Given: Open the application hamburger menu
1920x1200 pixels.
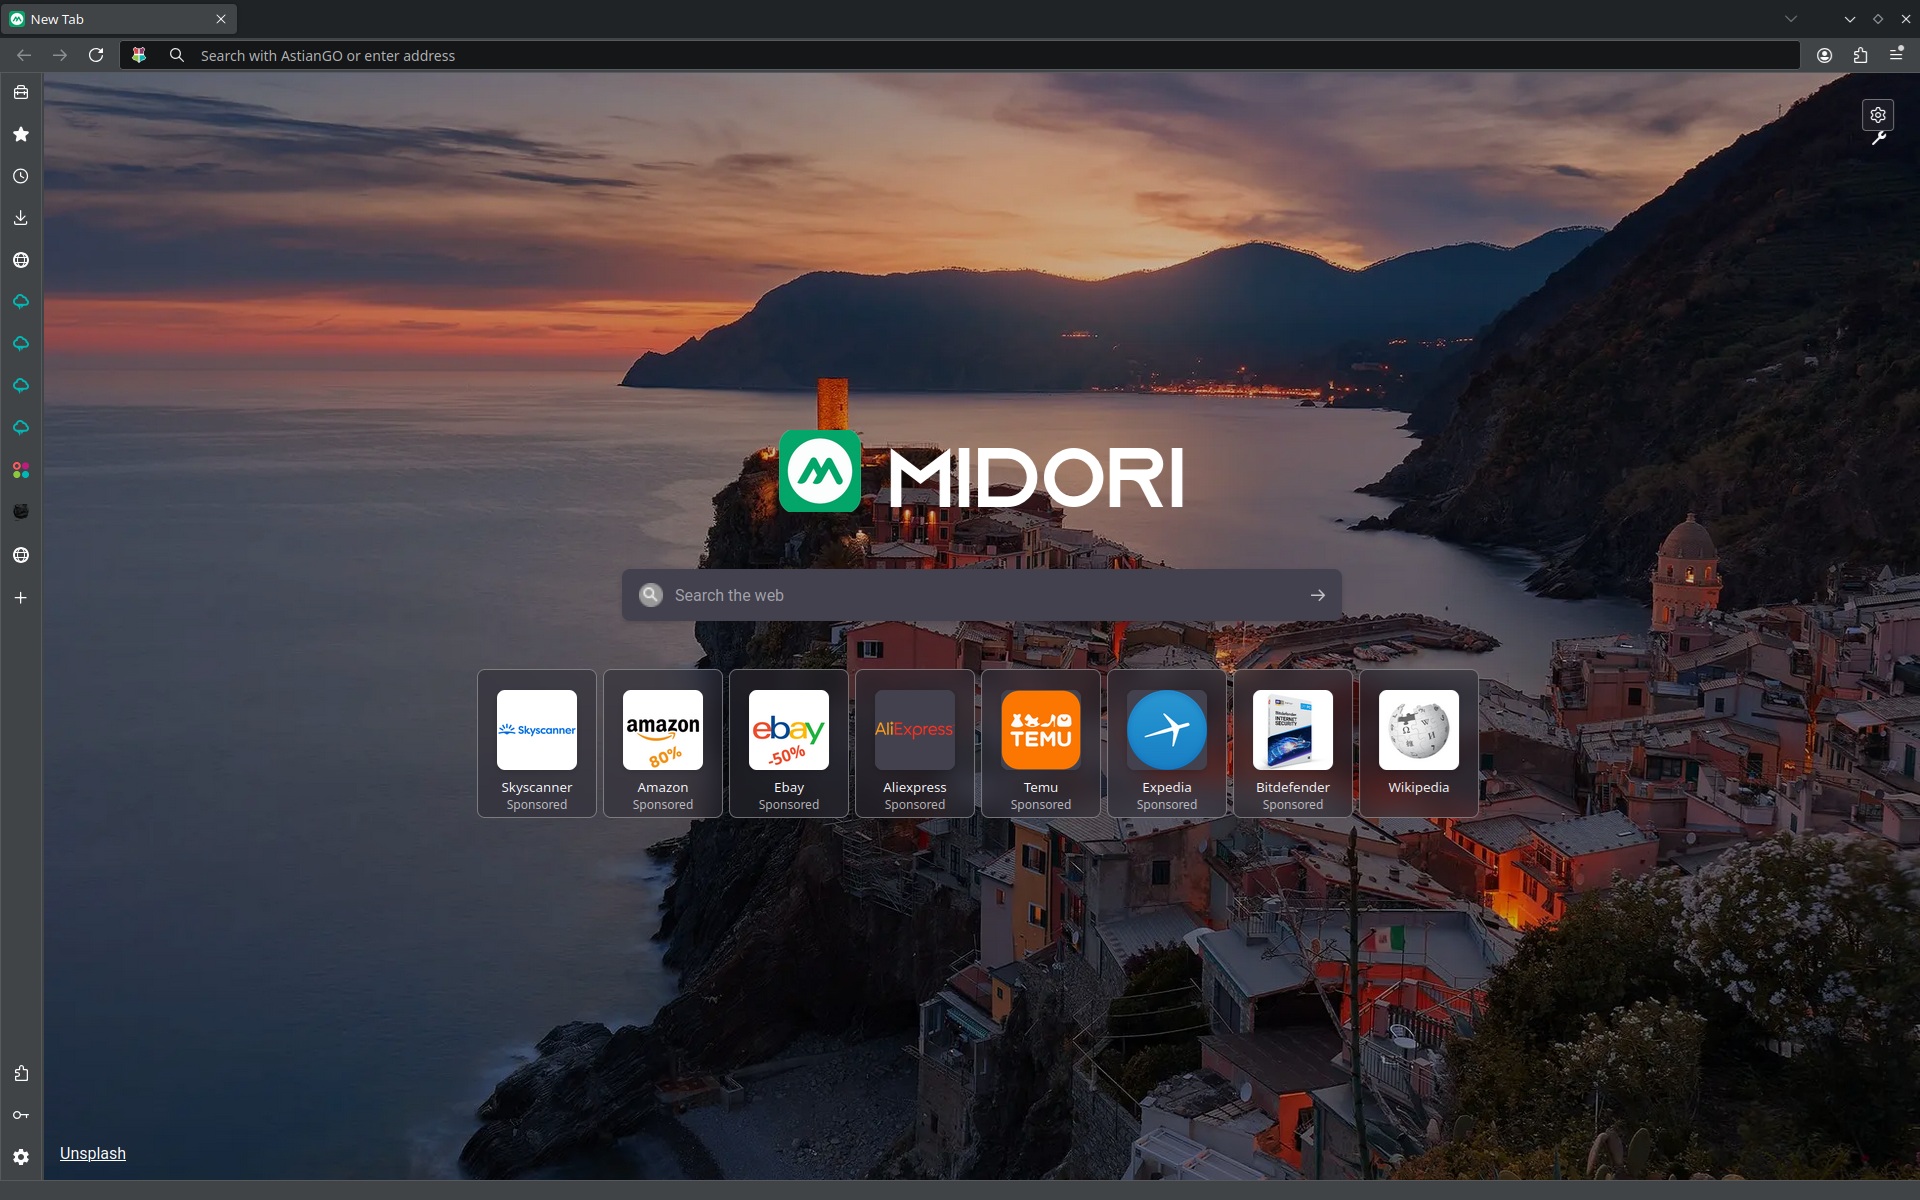Looking at the screenshot, I should click(1896, 55).
